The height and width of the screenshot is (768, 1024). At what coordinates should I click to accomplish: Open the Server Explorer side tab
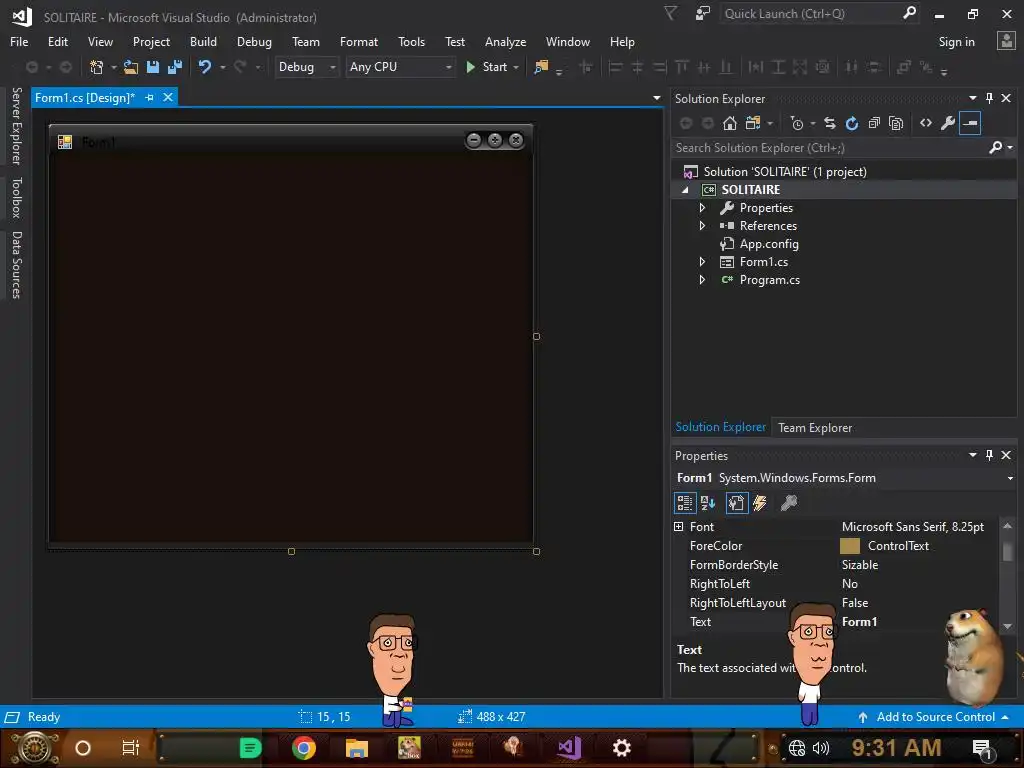(17, 126)
